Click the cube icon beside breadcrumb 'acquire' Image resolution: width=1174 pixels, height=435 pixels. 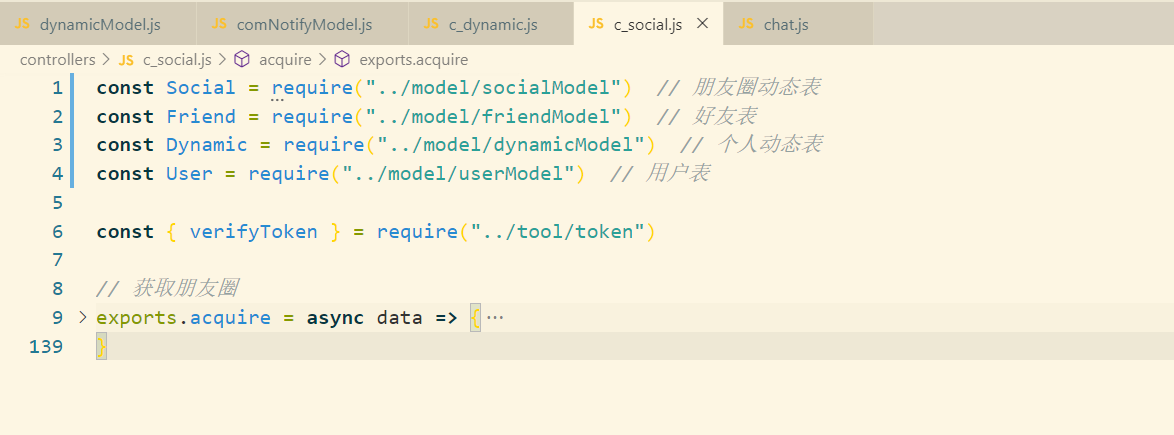pos(242,60)
